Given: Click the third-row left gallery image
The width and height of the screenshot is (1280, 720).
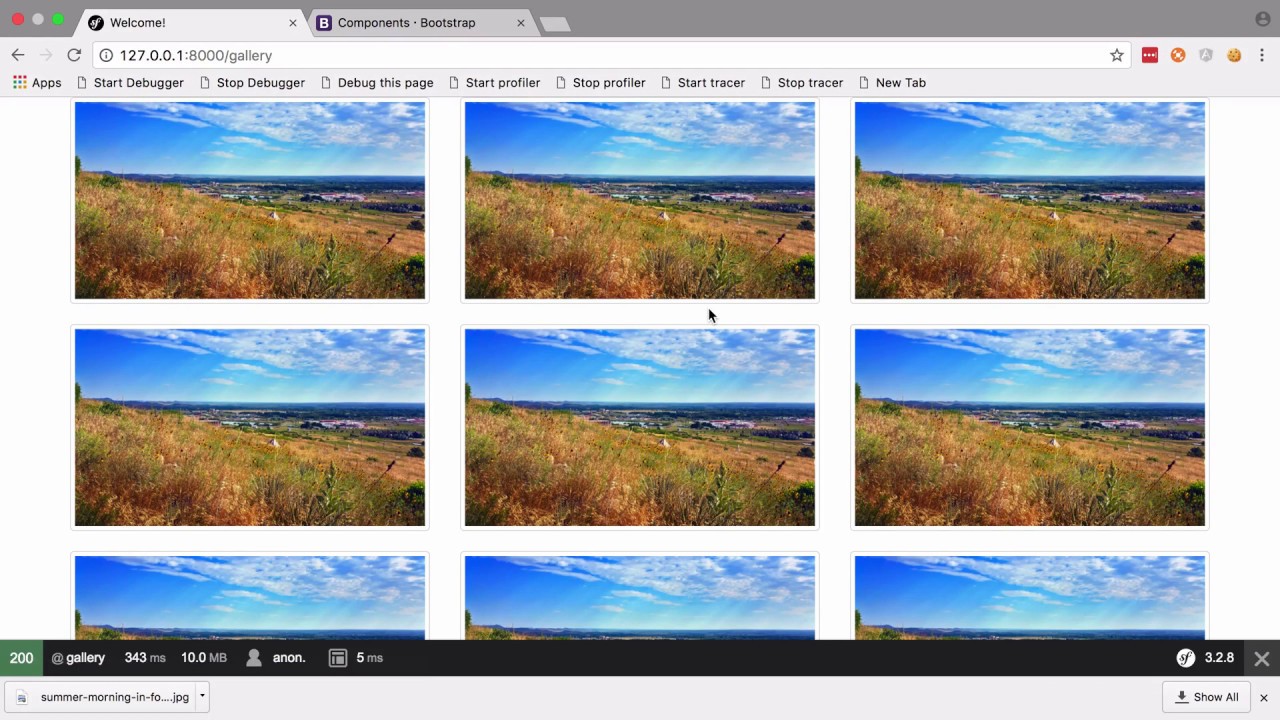Looking at the screenshot, I should click(x=250, y=596).
